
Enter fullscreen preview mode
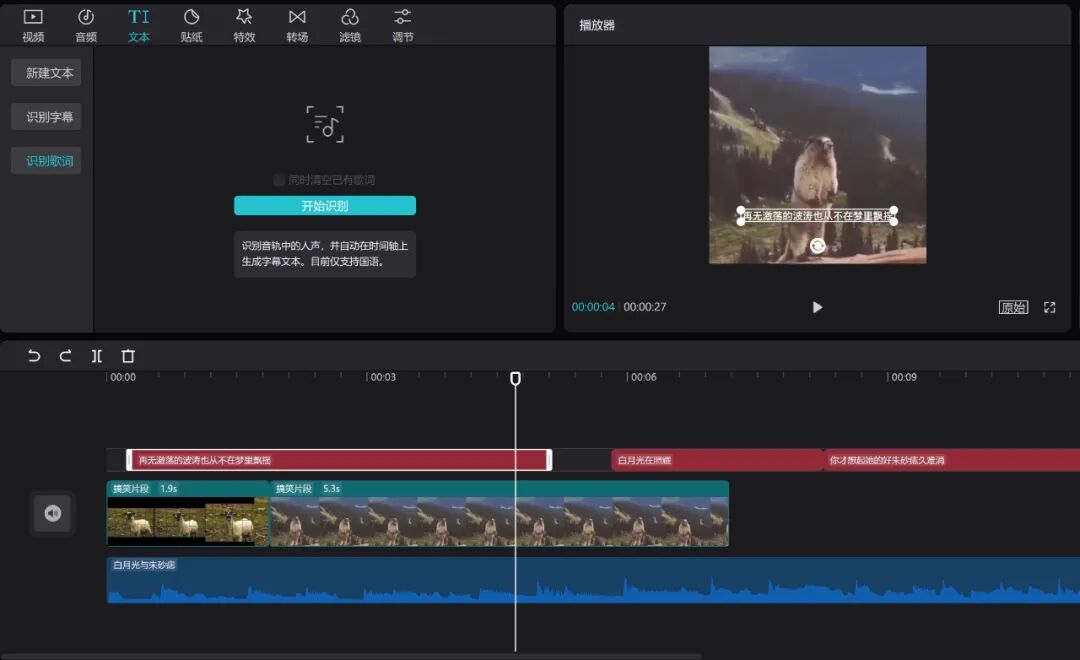pos(1049,307)
